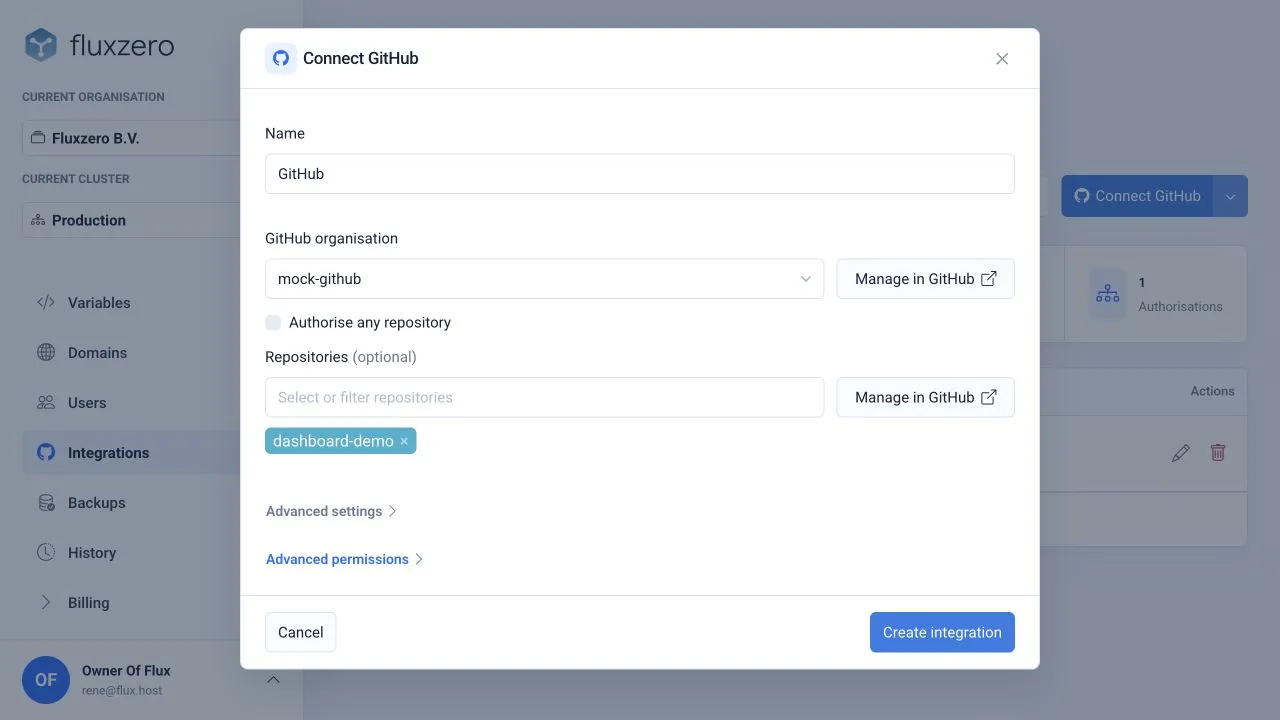Enable Authorise any repository checkbox
Image resolution: width=1280 pixels, height=720 pixels.
tap(273, 323)
